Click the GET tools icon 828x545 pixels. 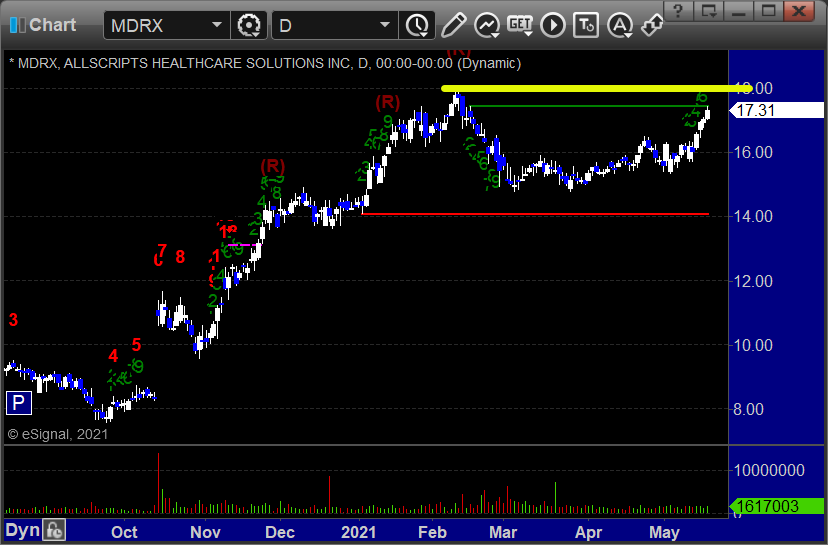[x=520, y=25]
